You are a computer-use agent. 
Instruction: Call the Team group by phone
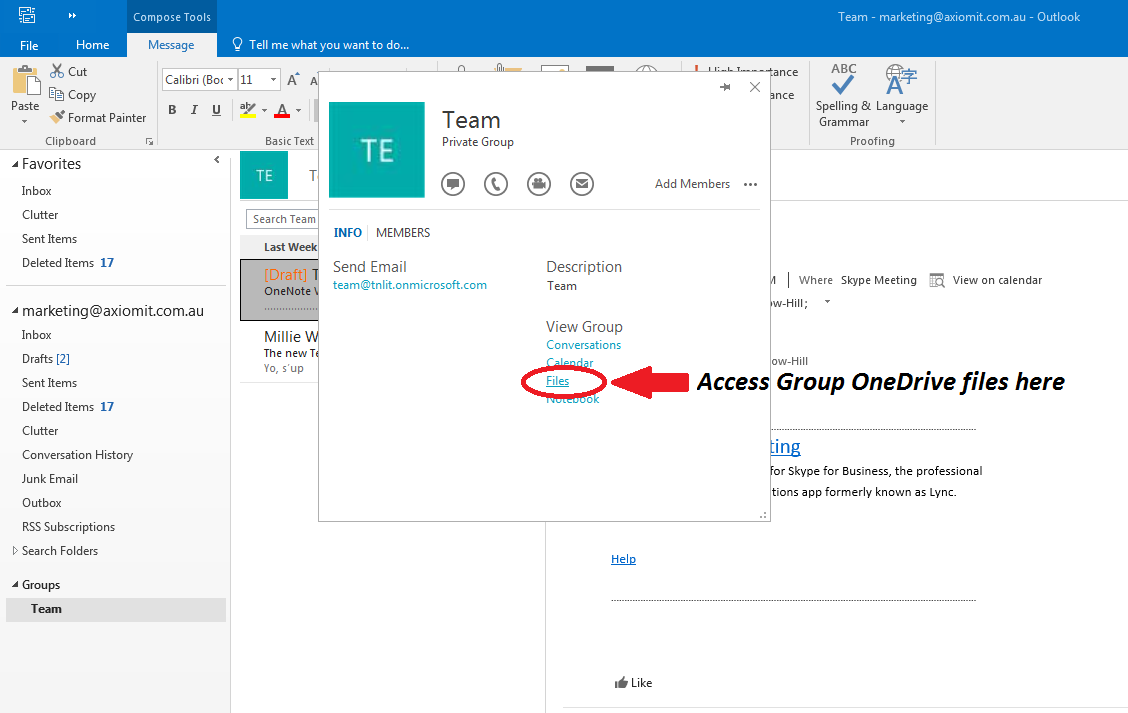click(496, 184)
